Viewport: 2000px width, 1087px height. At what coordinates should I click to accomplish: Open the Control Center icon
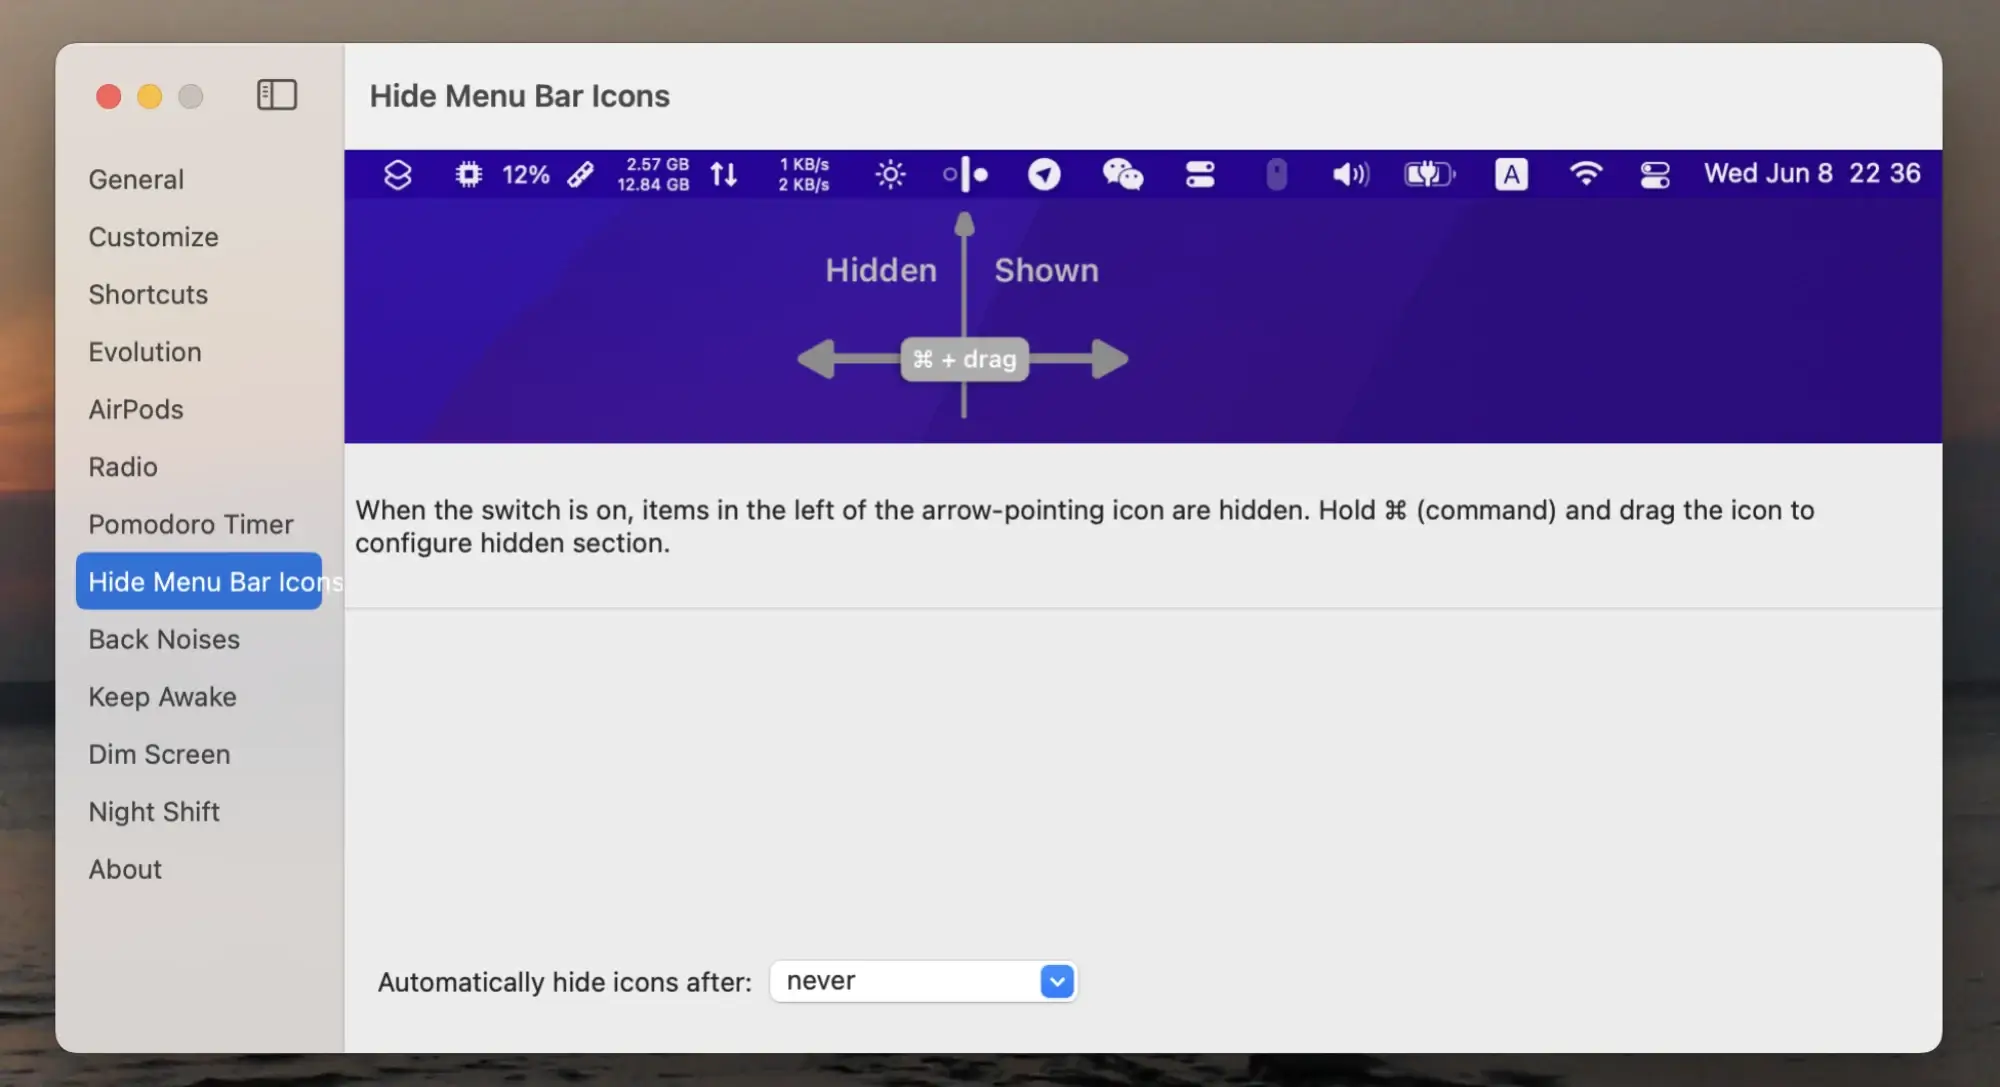click(1655, 175)
